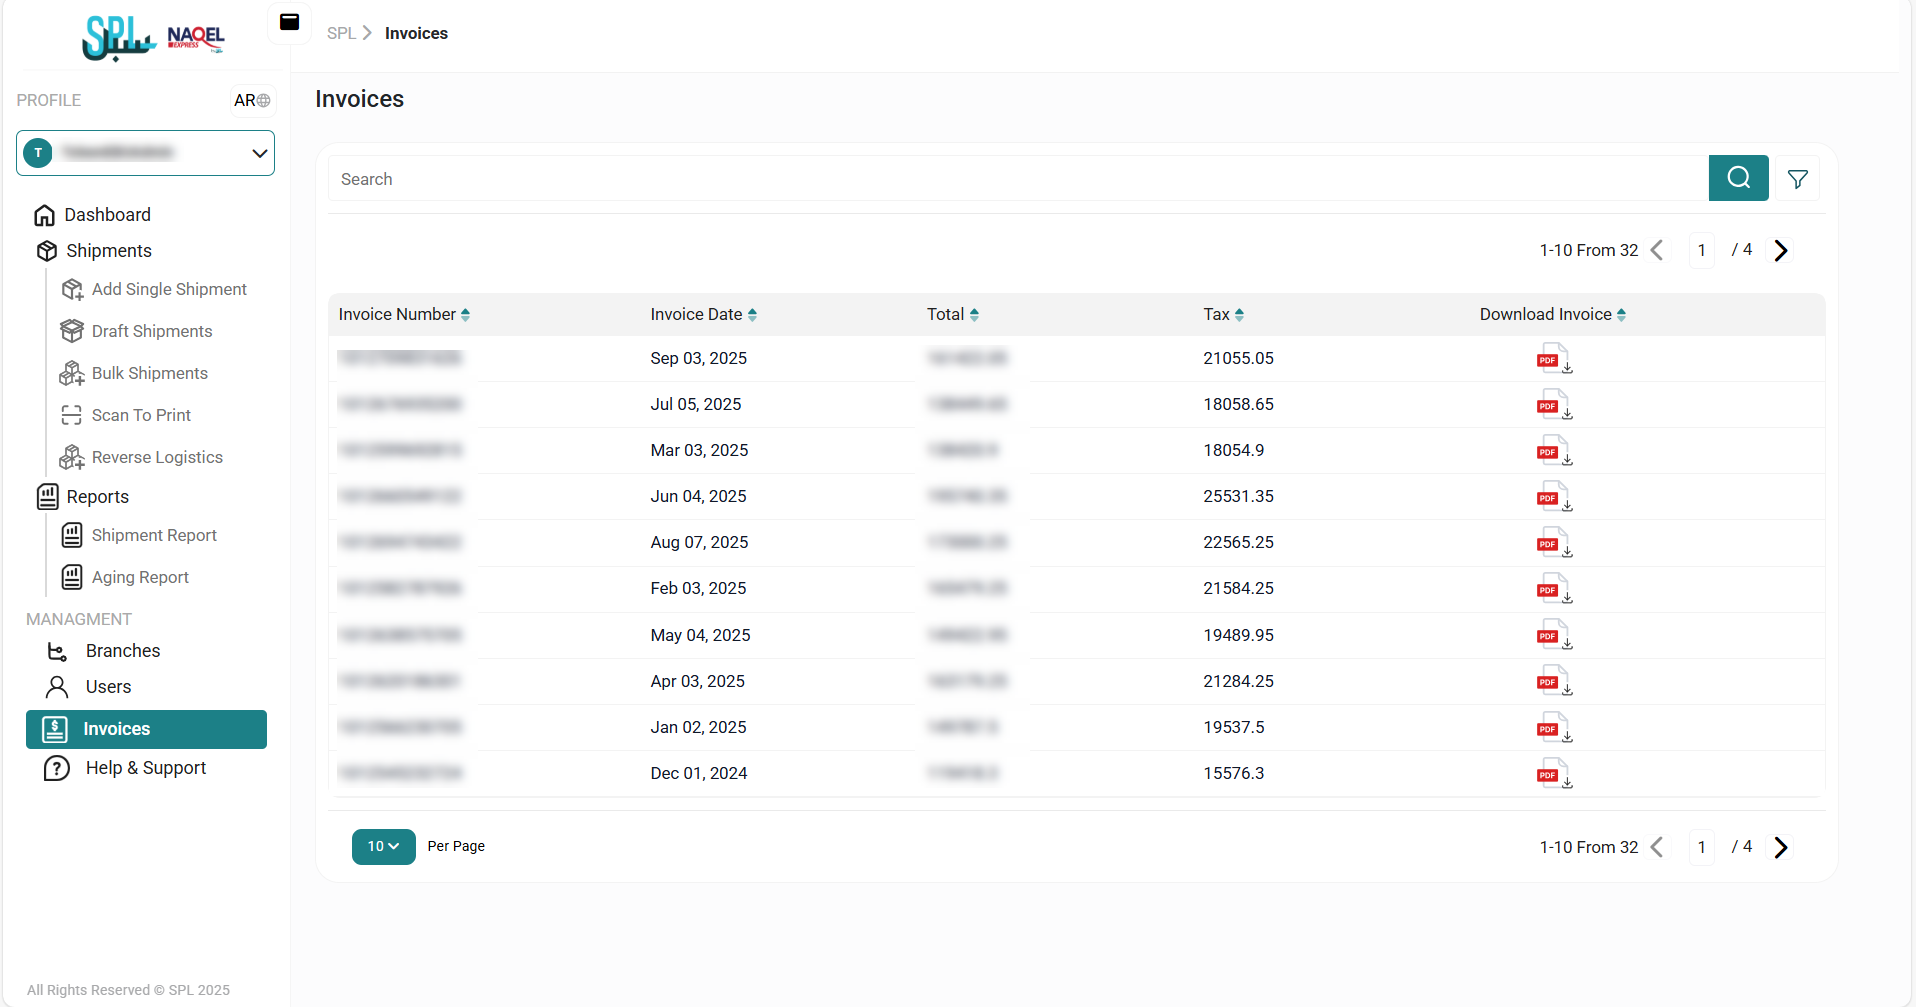Open Help & Support page
Viewport: 1916px width, 1007px height.
tap(145, 768)
